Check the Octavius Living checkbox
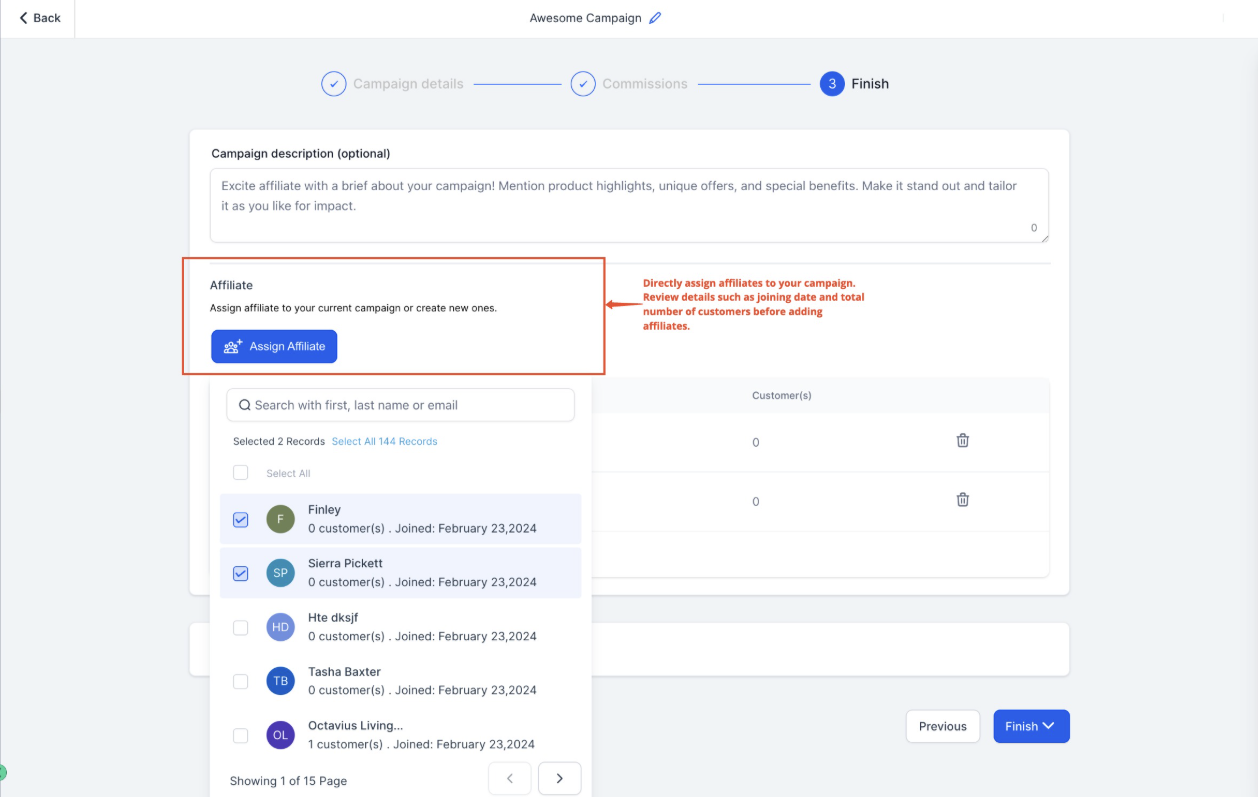Image resolution: width=1258 pixels, height=800 pixels. coord(240,735)
